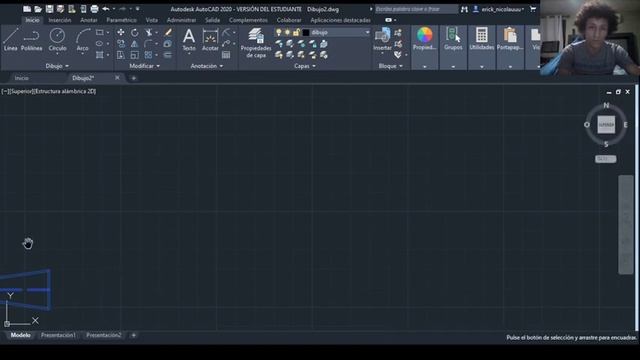
Task: Click the Plot (print) icon
Action: point(94,9)
